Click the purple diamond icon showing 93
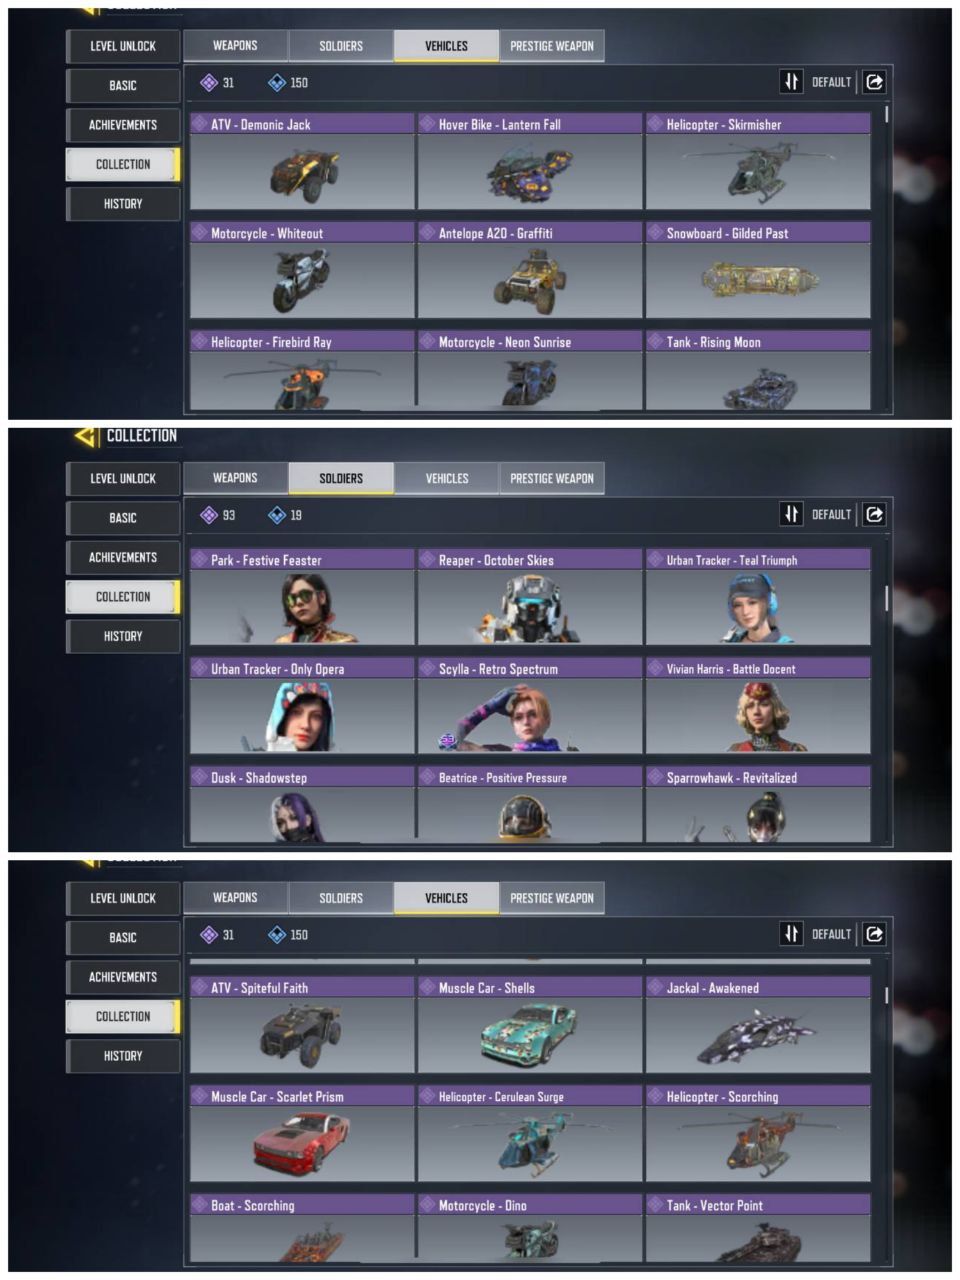Viewport: 960px width, 1280px height. 209,515
